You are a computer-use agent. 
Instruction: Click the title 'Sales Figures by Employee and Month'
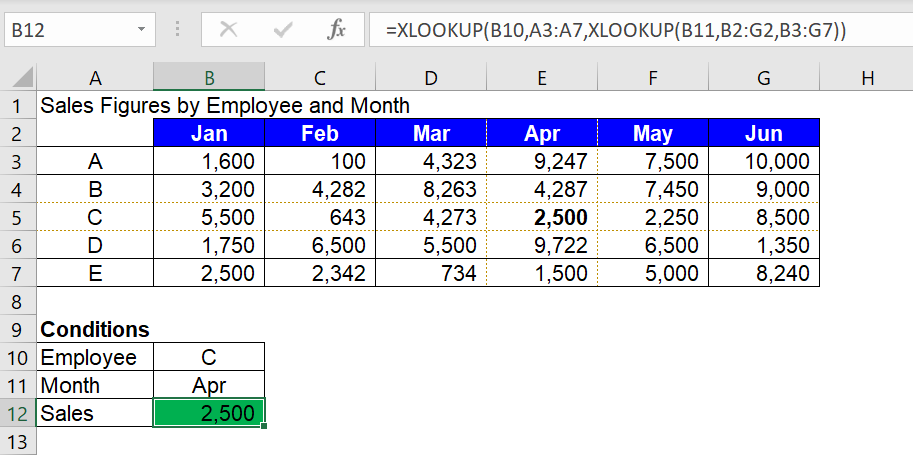pyautogui.click(x=225, y=105)
